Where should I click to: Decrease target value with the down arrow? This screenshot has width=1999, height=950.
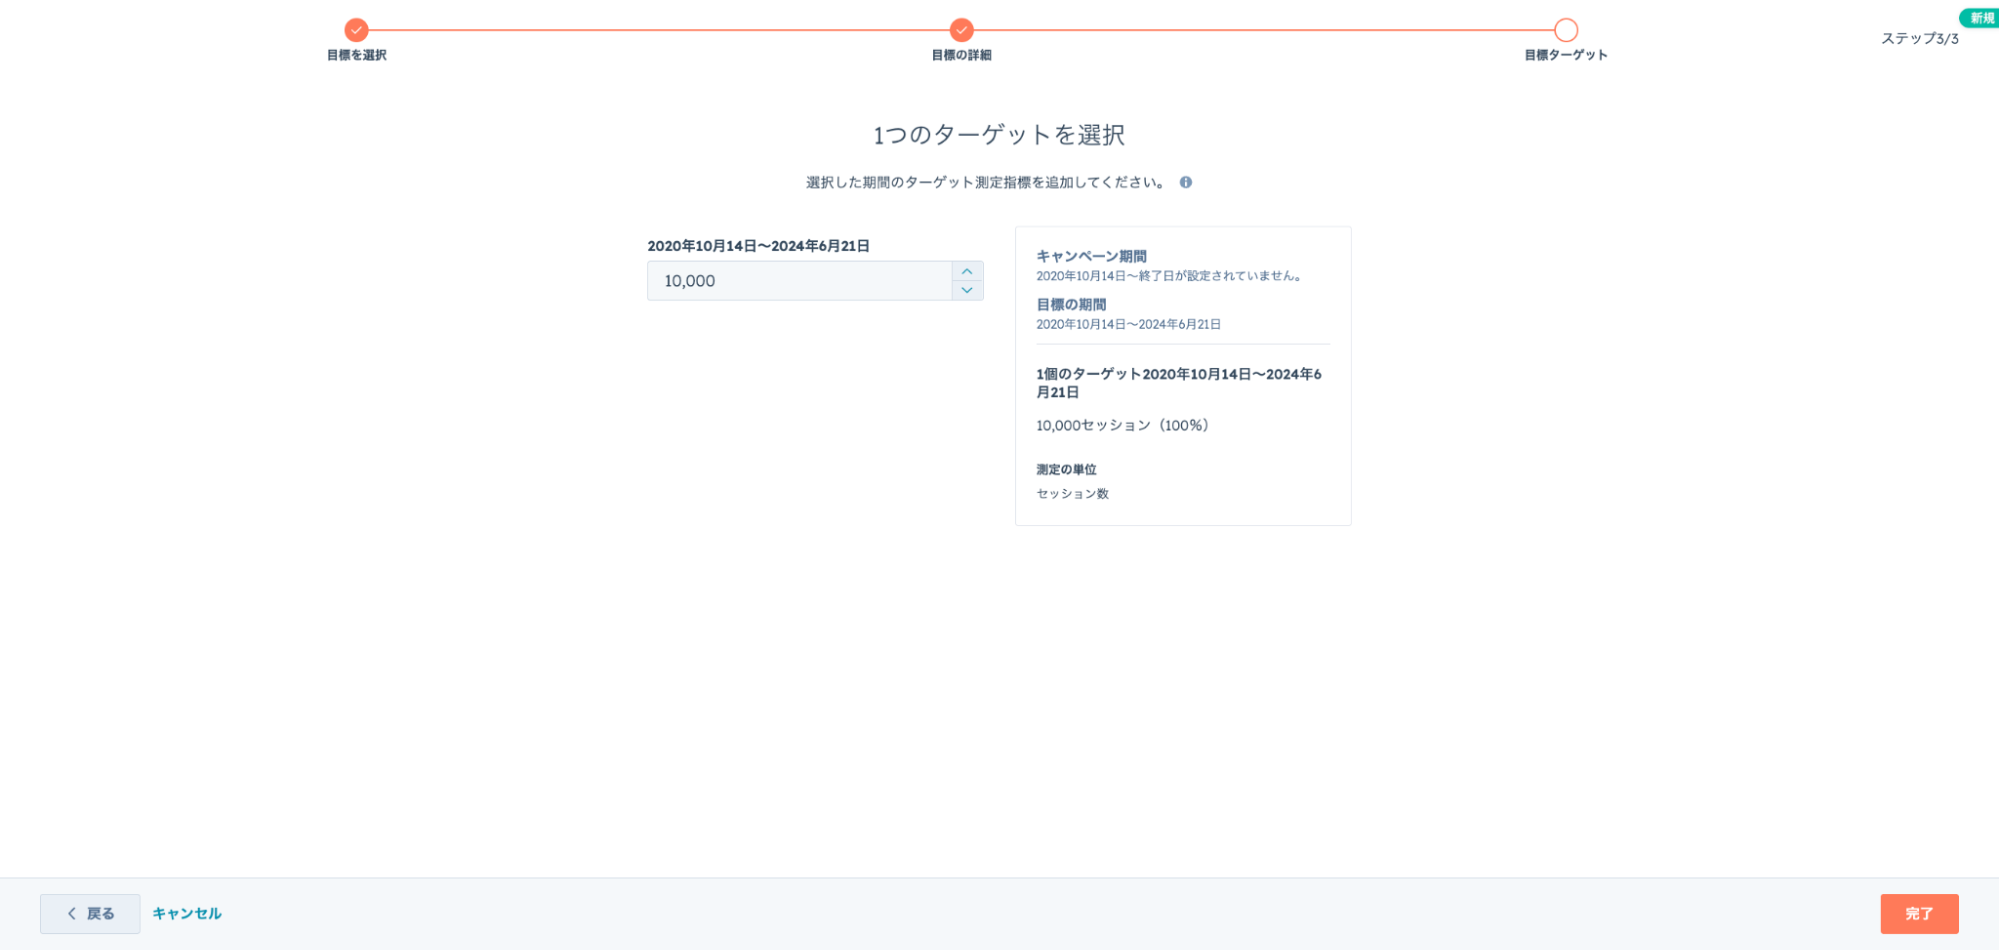coord(967,291)
